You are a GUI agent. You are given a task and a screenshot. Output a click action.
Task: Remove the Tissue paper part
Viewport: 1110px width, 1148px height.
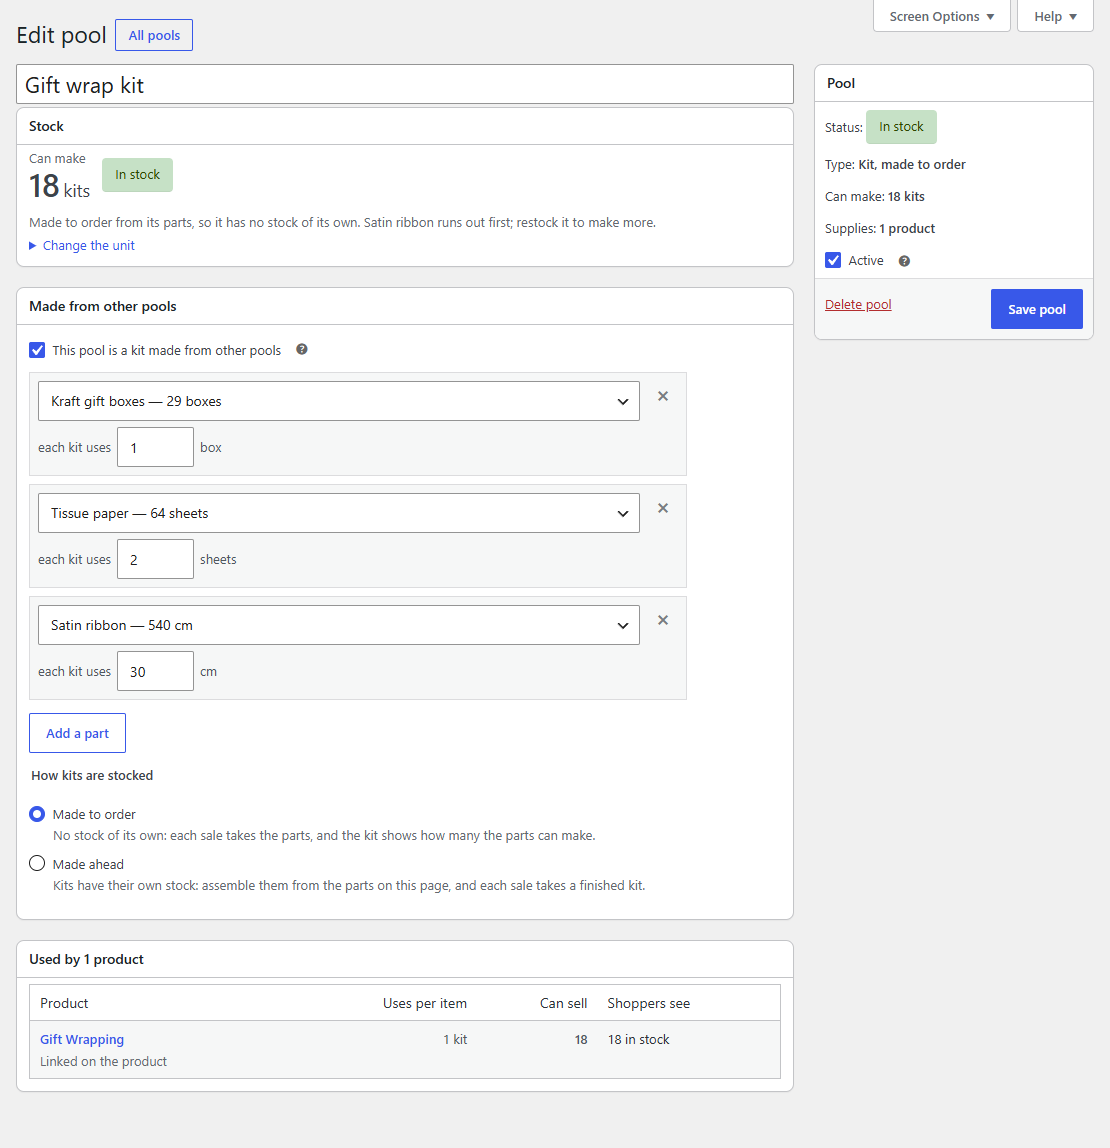point(663,508)
